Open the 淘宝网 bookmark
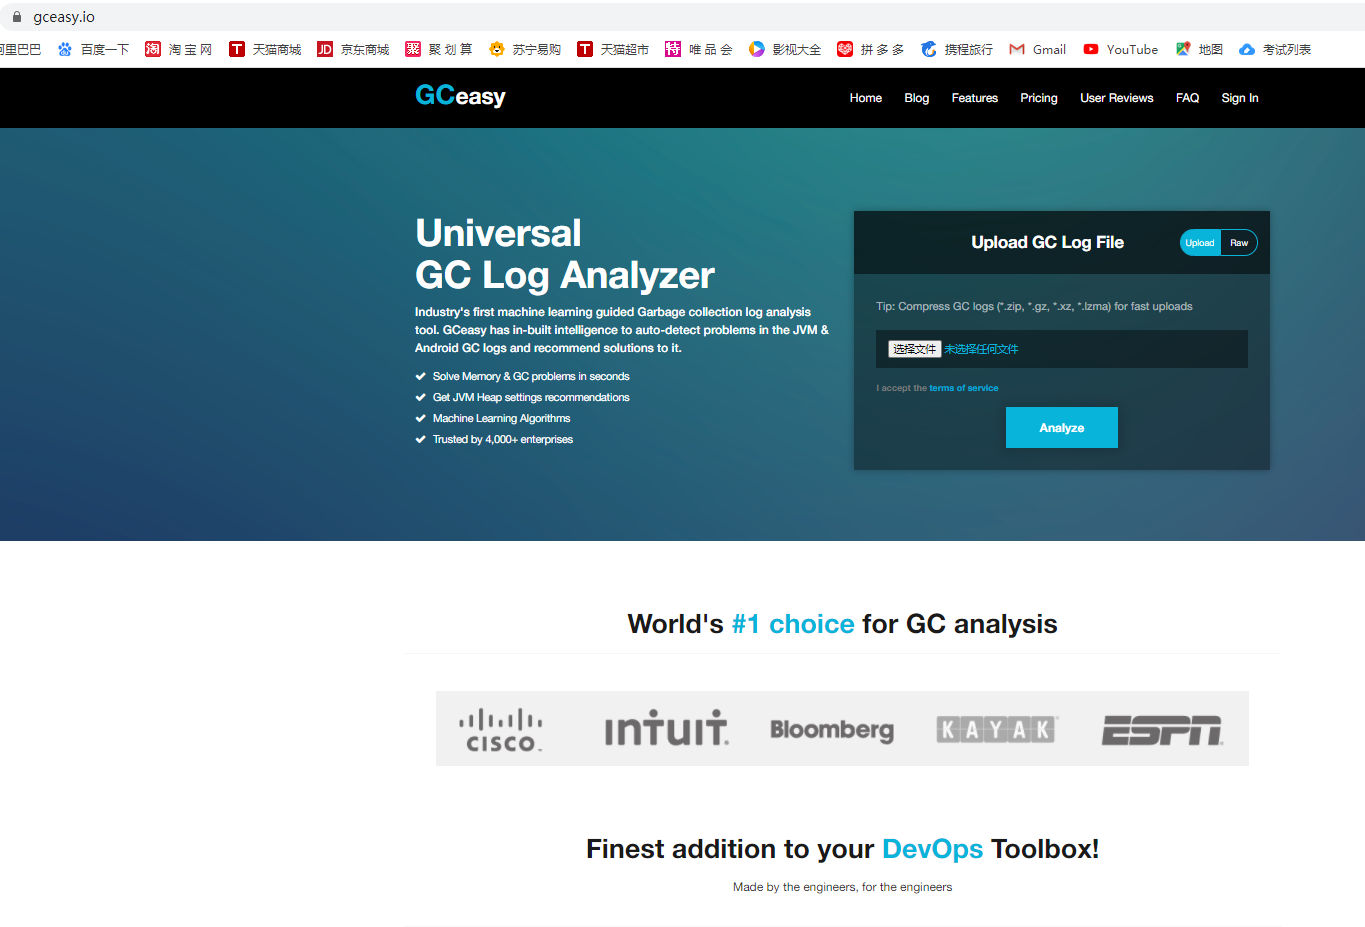 179,49
